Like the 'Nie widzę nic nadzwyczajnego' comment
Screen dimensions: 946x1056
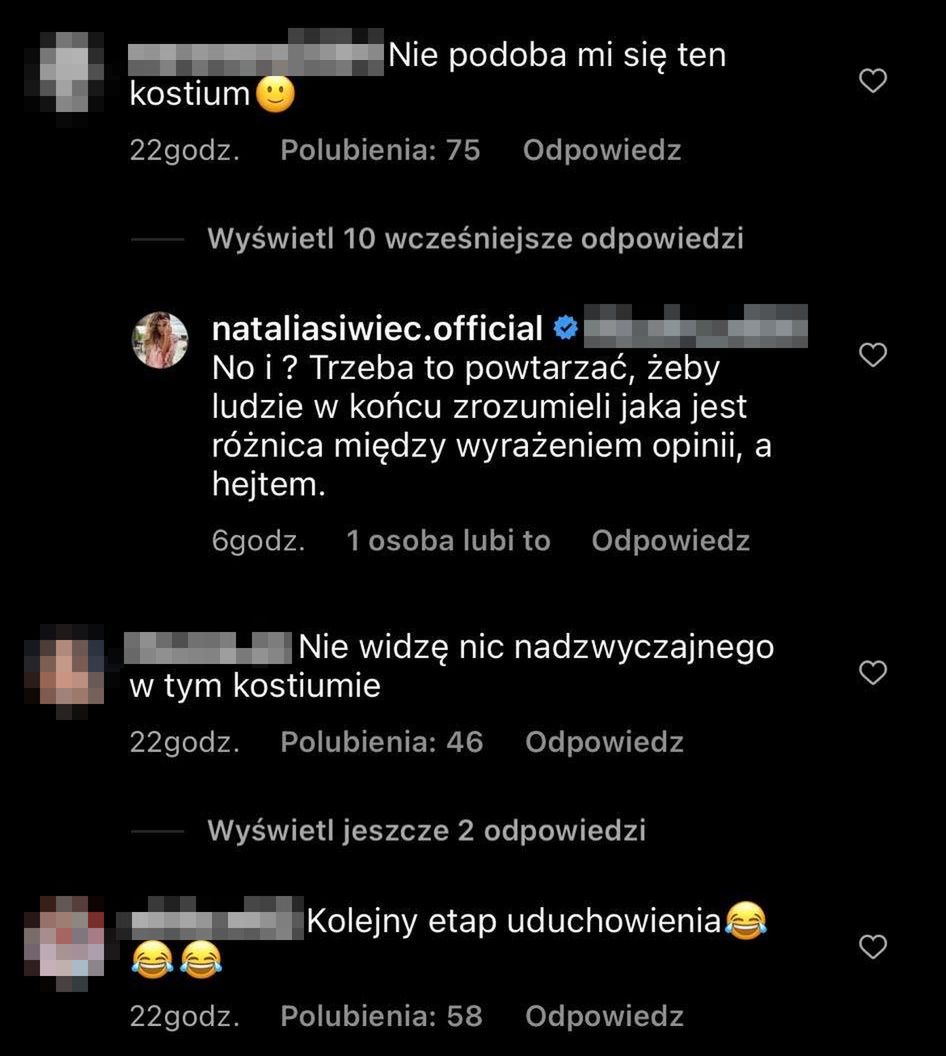pos(873,673)
